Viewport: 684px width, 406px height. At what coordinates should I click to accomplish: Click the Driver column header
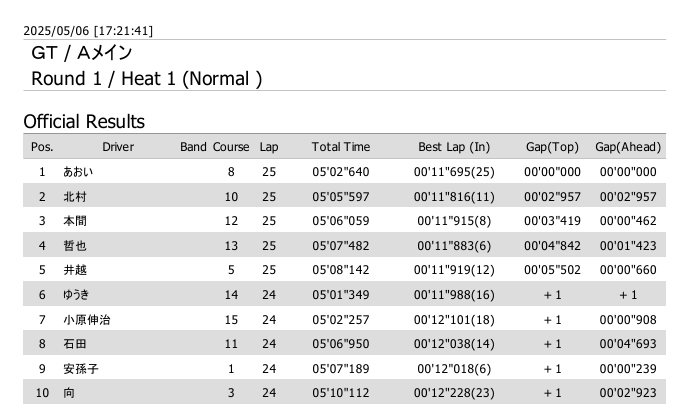tap(117, 147)
